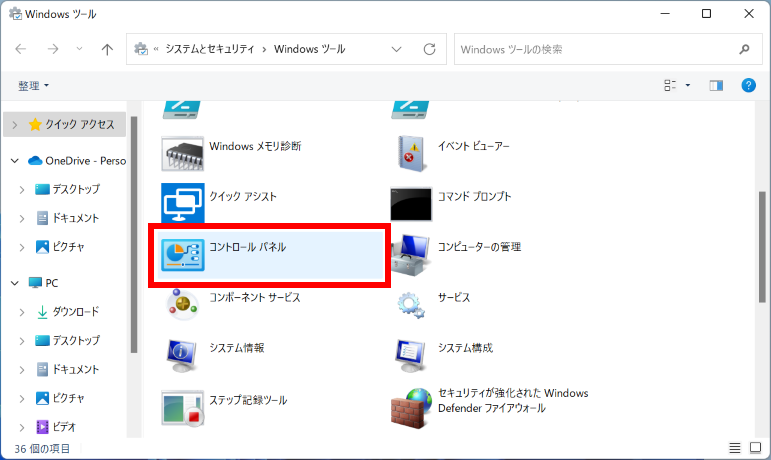Click the ステップ記録ツール label
The image size is (771, 460).
pyautogui.click(x=248, y=400)
